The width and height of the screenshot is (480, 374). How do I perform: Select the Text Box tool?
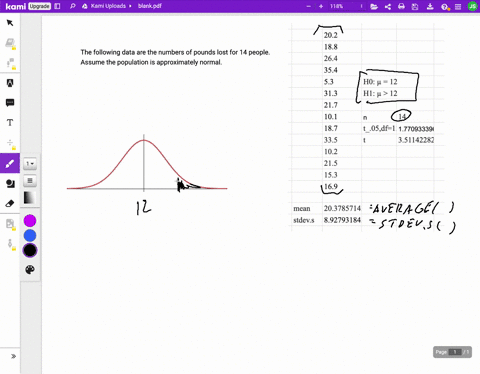[10, 123]
